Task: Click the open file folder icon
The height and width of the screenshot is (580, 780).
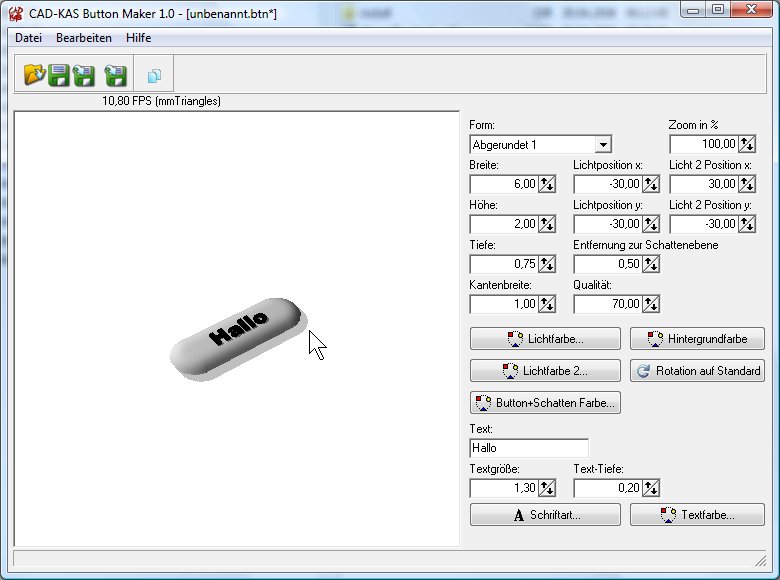Action: click(35, 75)
